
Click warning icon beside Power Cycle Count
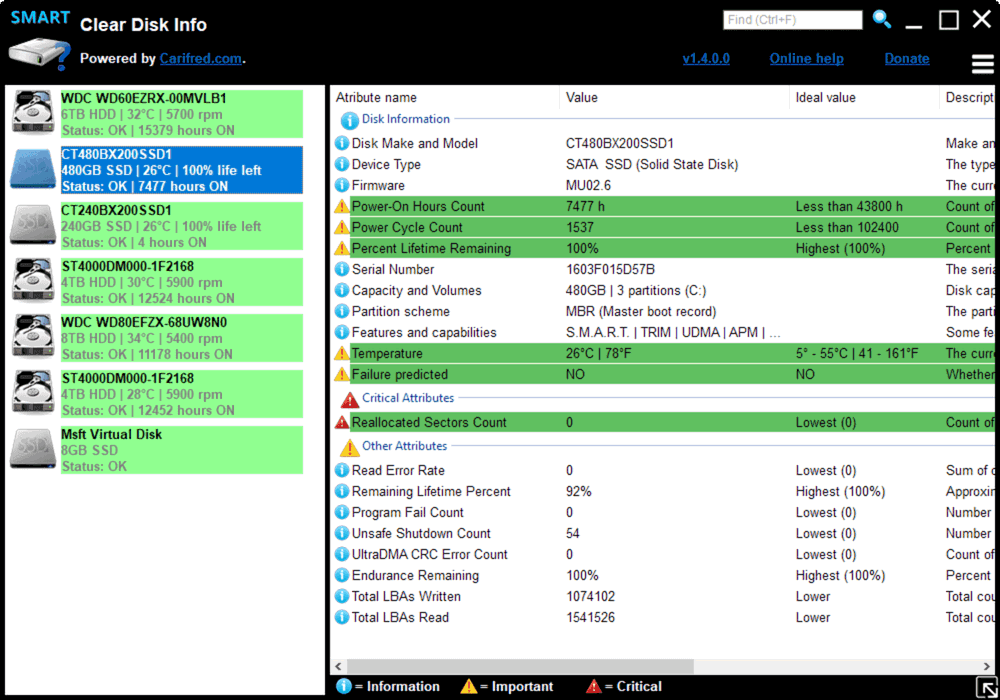[342, 228]
